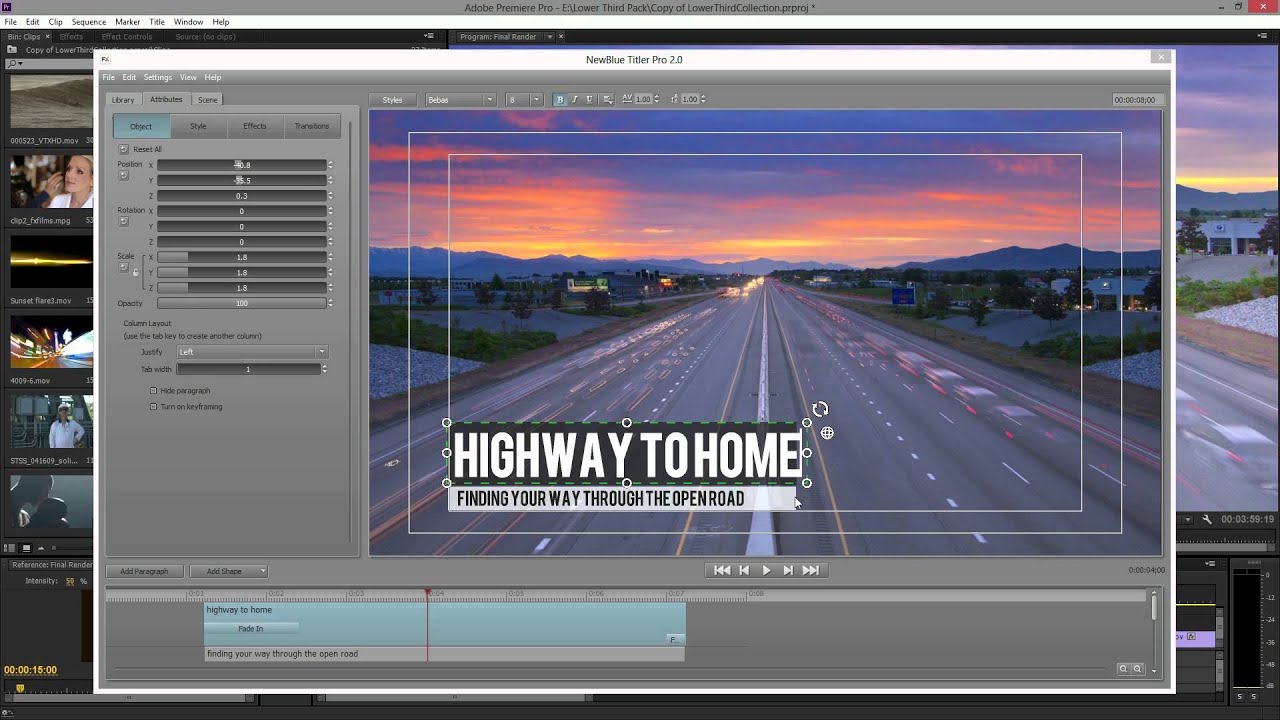This screenshot has width=1280, height=720.
Task: Click the Scale X slider
Action: [x=241, y=257]
